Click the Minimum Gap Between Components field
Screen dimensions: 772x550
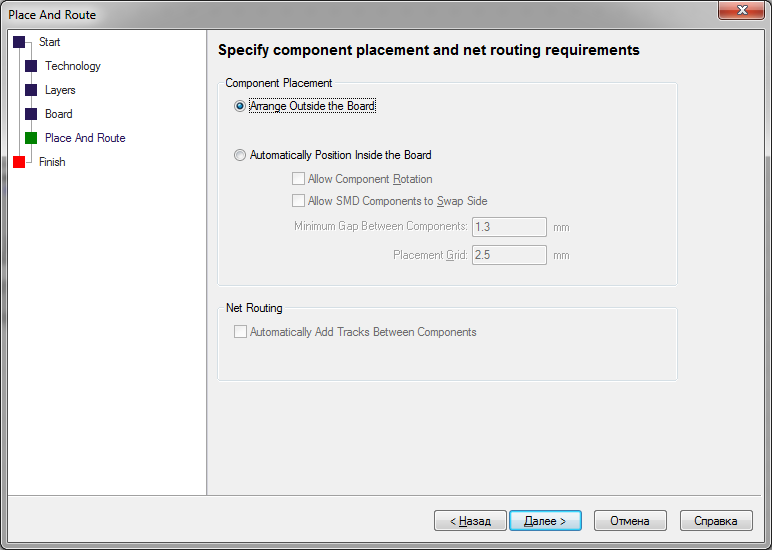[509, 227]
